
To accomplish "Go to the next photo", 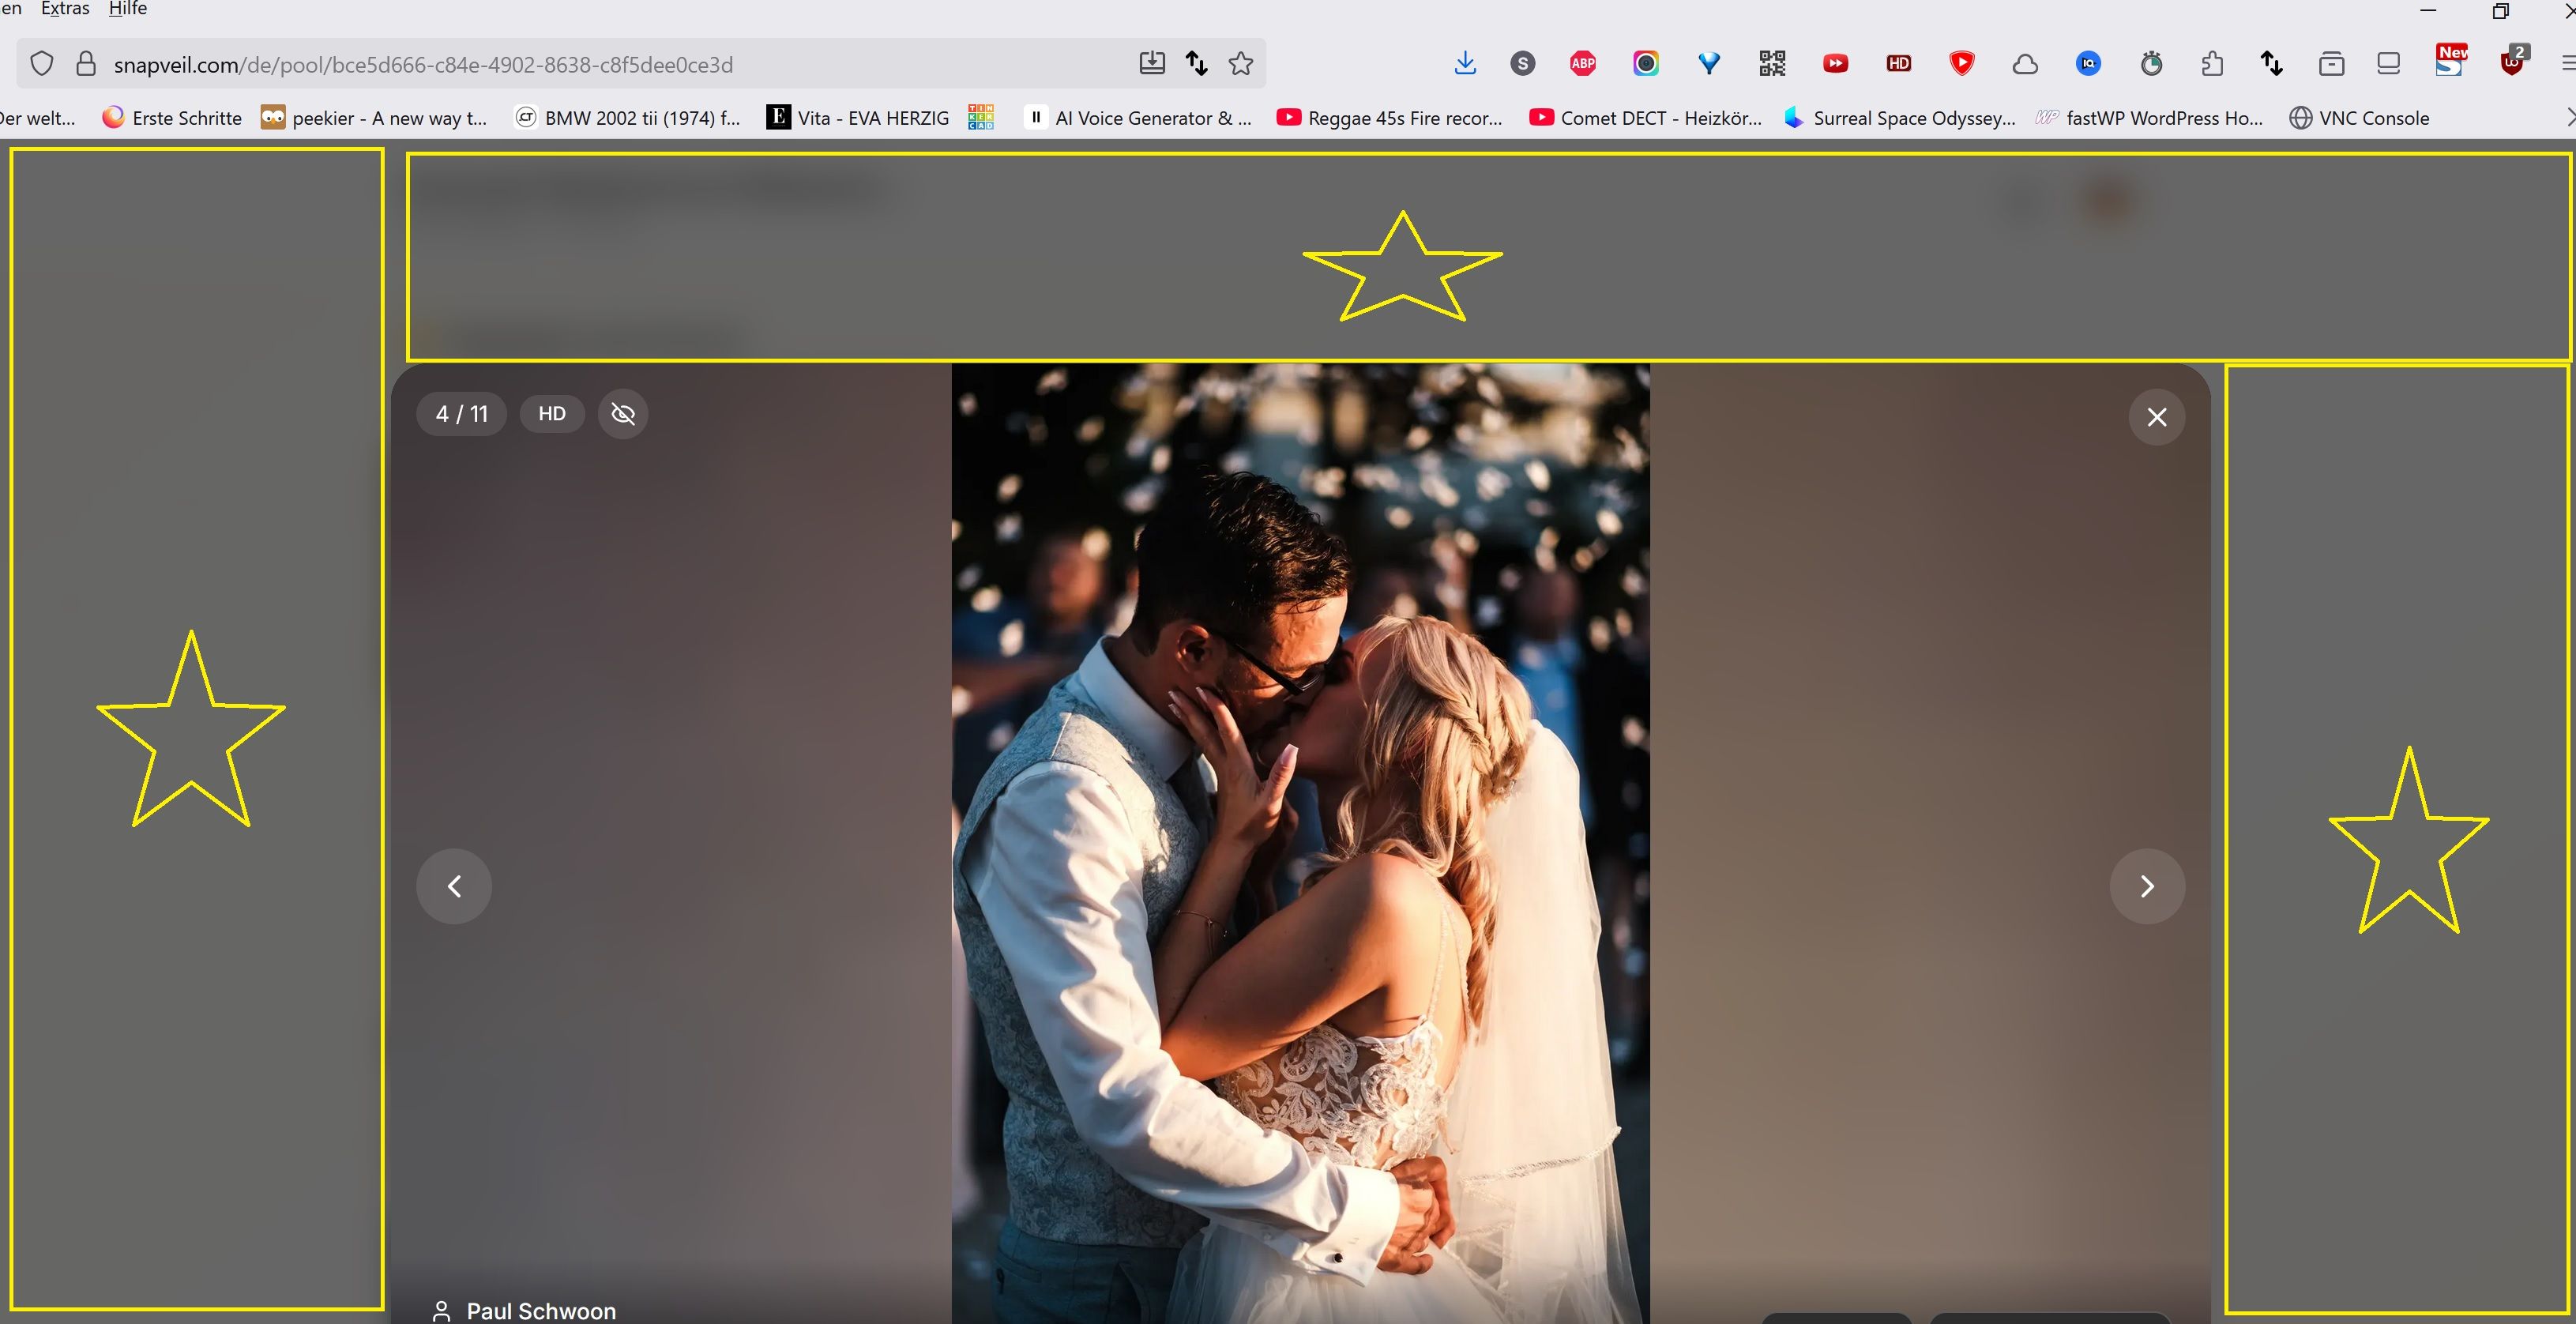I will click(x=2147, y=886).
